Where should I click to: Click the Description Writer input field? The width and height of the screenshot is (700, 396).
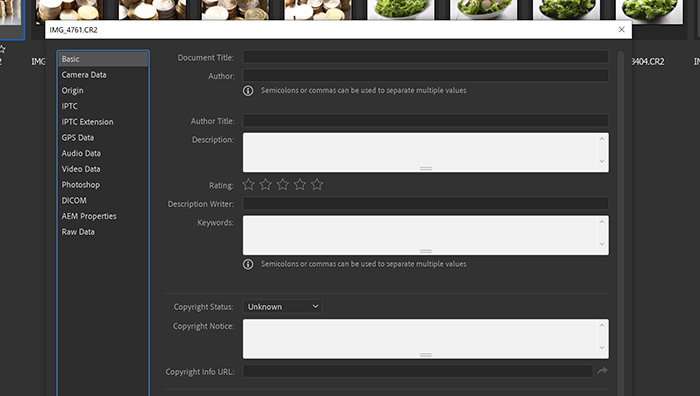[x=425, y=204]
